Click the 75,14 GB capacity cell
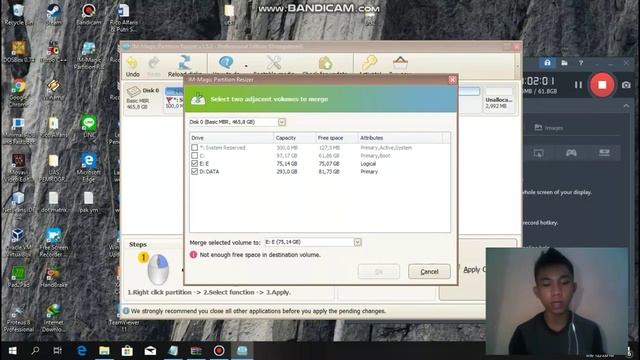 pyautogui.click(x=287, y=164)
